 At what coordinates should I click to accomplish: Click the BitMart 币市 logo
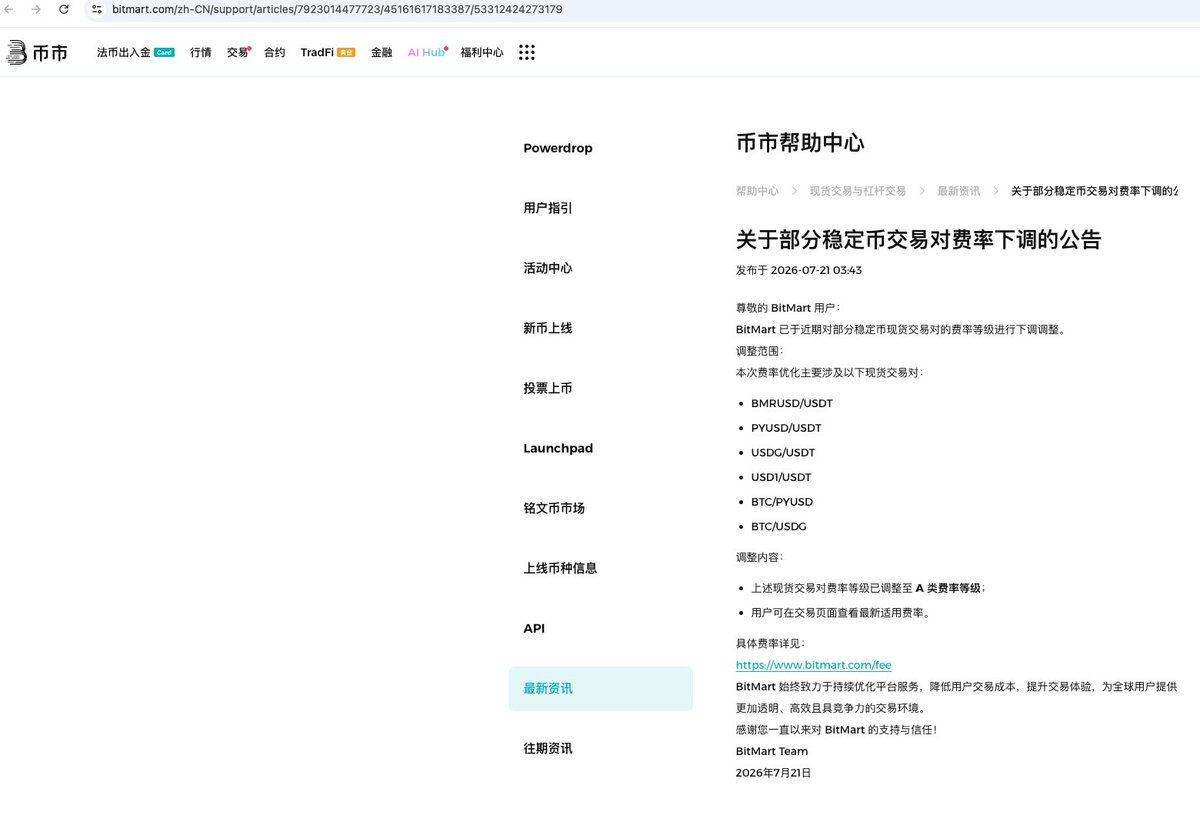click(37, 53)
